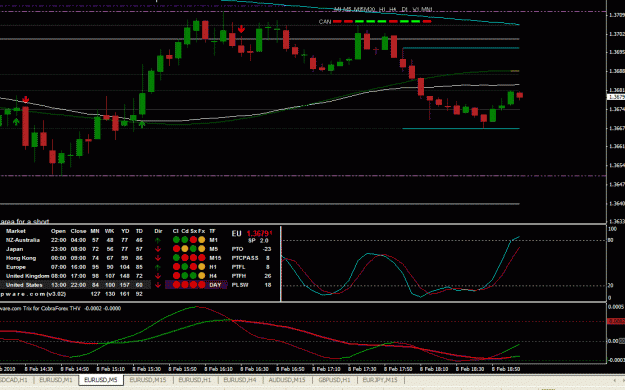Click the green up arrow under the moving average crossover
The image size is (625, 390).
tap(142, 124)
